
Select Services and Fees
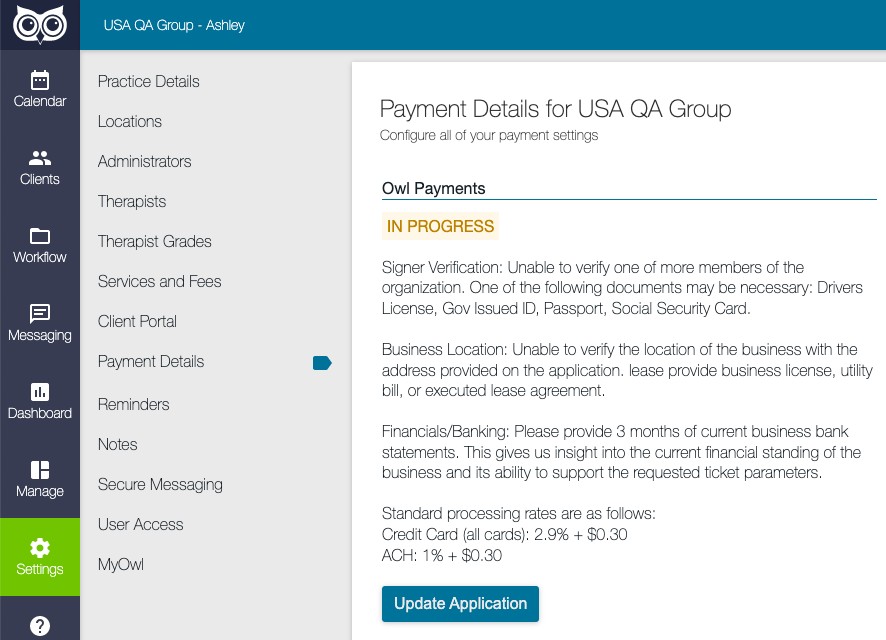pyautogui.click(x=159, y=281)
